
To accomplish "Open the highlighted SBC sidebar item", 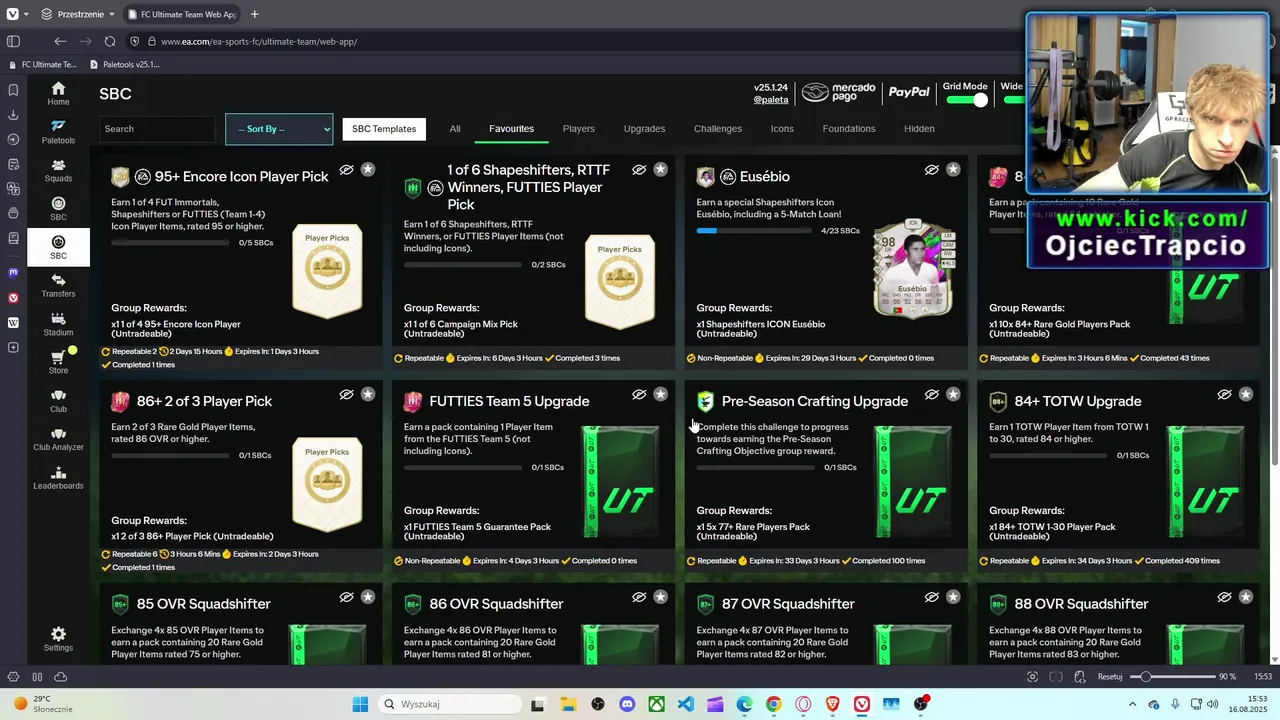I will tap(58, 247).
